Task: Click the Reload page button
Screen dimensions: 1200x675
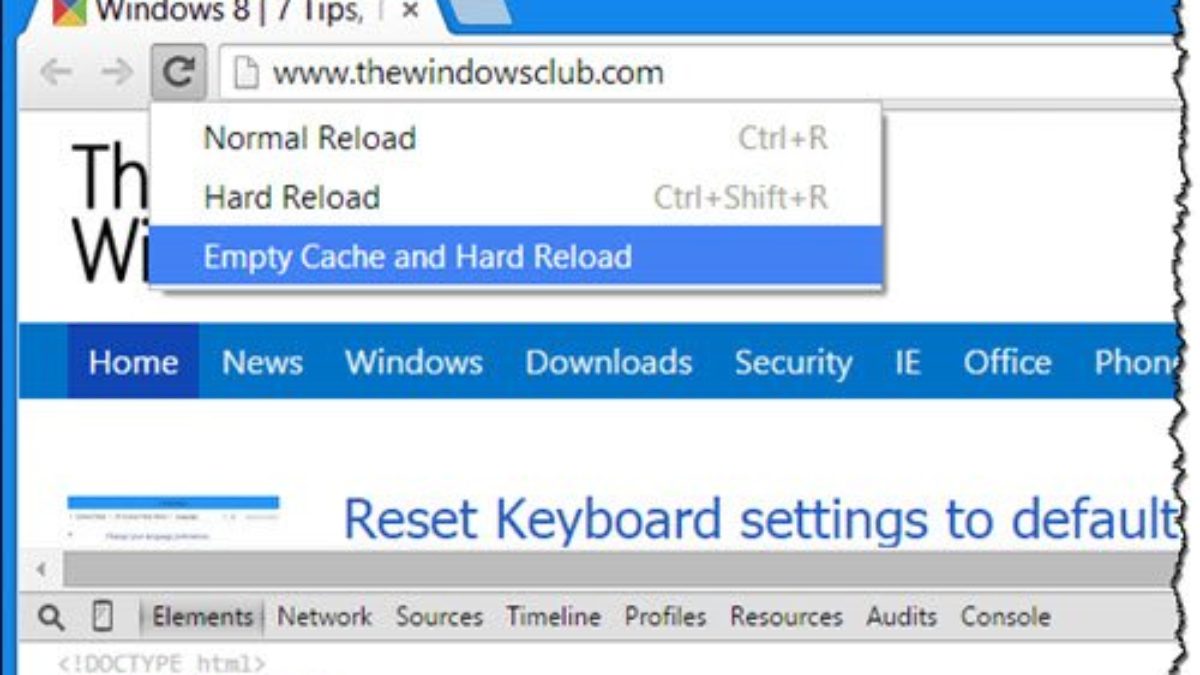Action: pos(179,72)
